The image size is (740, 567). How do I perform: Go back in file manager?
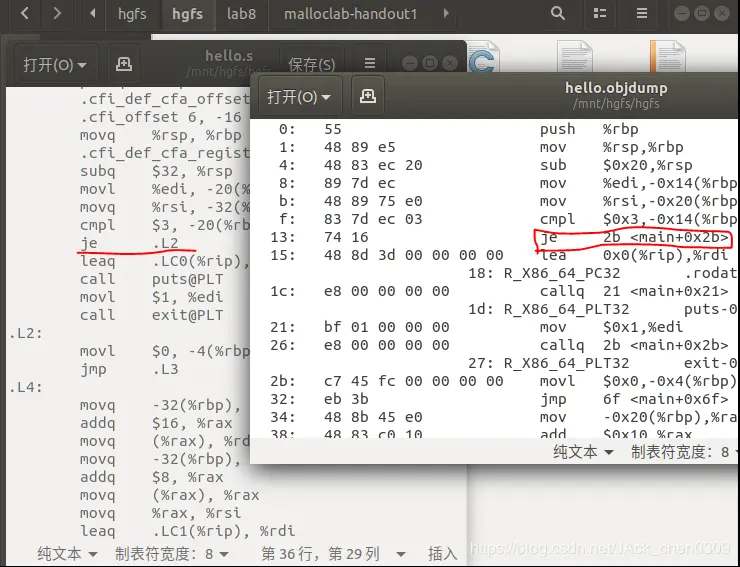[x=25, y=13]
